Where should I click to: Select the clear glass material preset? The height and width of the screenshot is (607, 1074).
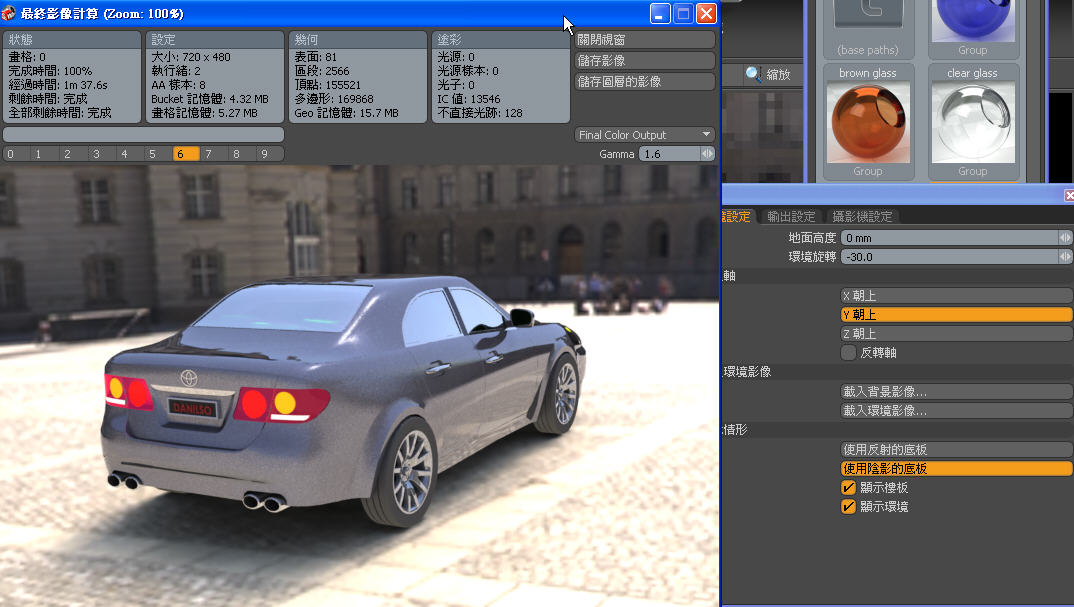click(x=973, y=122)
